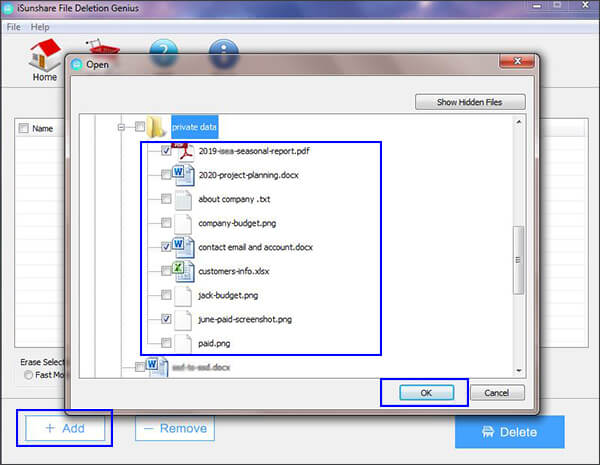The image size is (600, 465).
Task: Select customers-info.xlsx file name
Action: (234, 271)
